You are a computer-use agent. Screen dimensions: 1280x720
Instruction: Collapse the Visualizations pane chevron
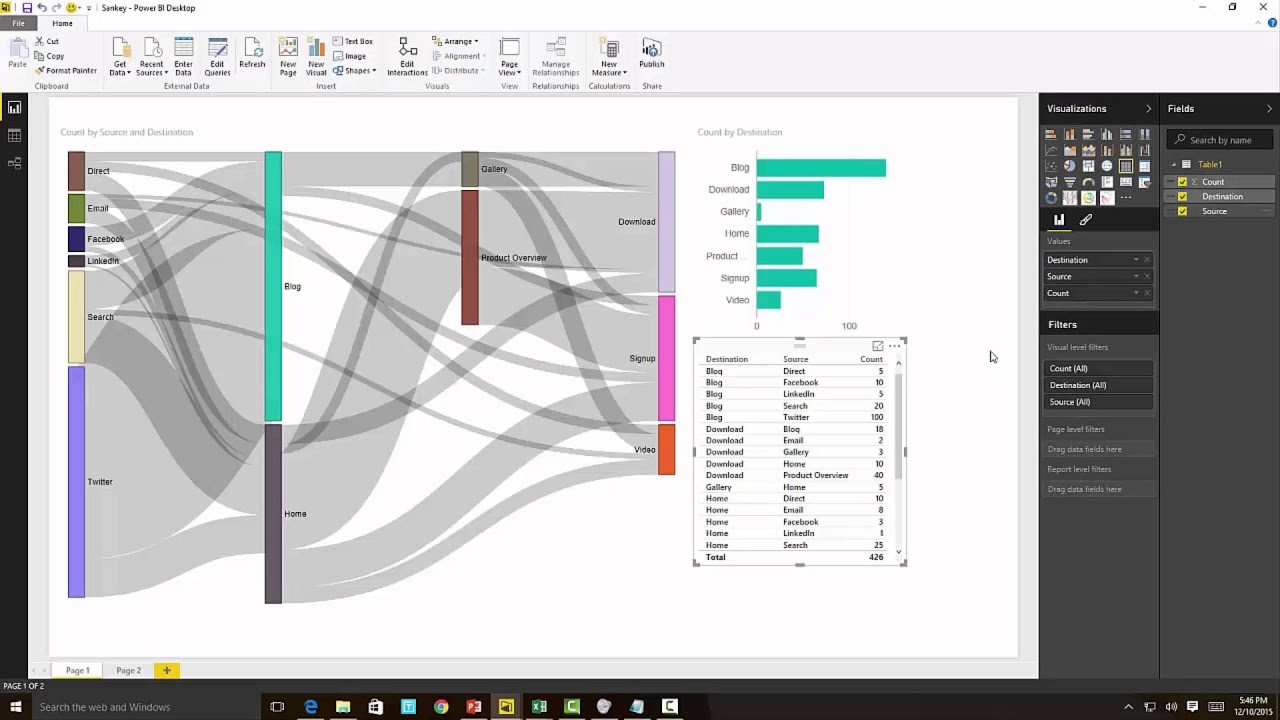point(1148,108)
